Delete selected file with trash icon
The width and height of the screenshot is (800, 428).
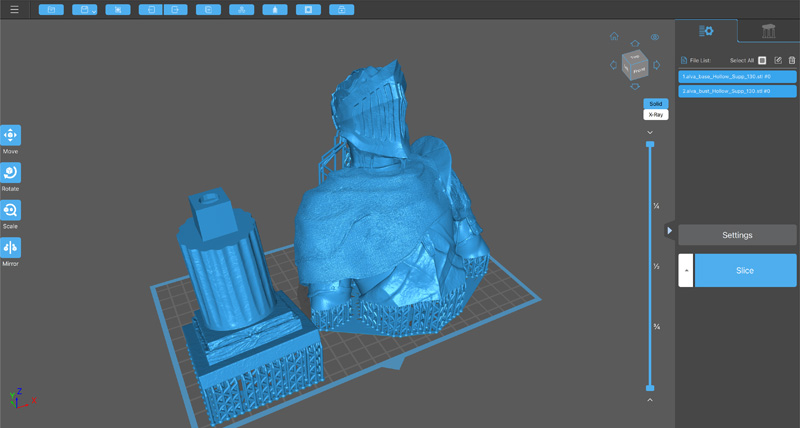(x=792, y=60)
